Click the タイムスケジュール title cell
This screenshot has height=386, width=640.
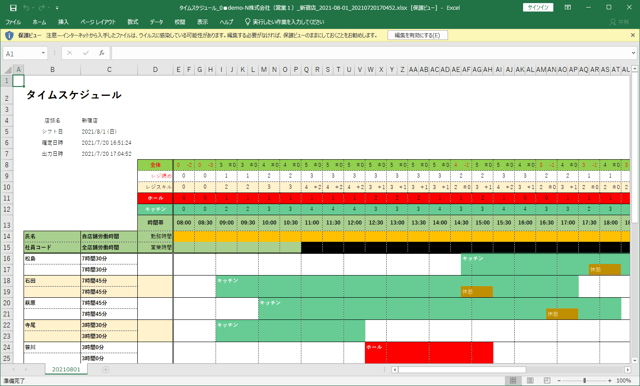[x=74, y=95]
